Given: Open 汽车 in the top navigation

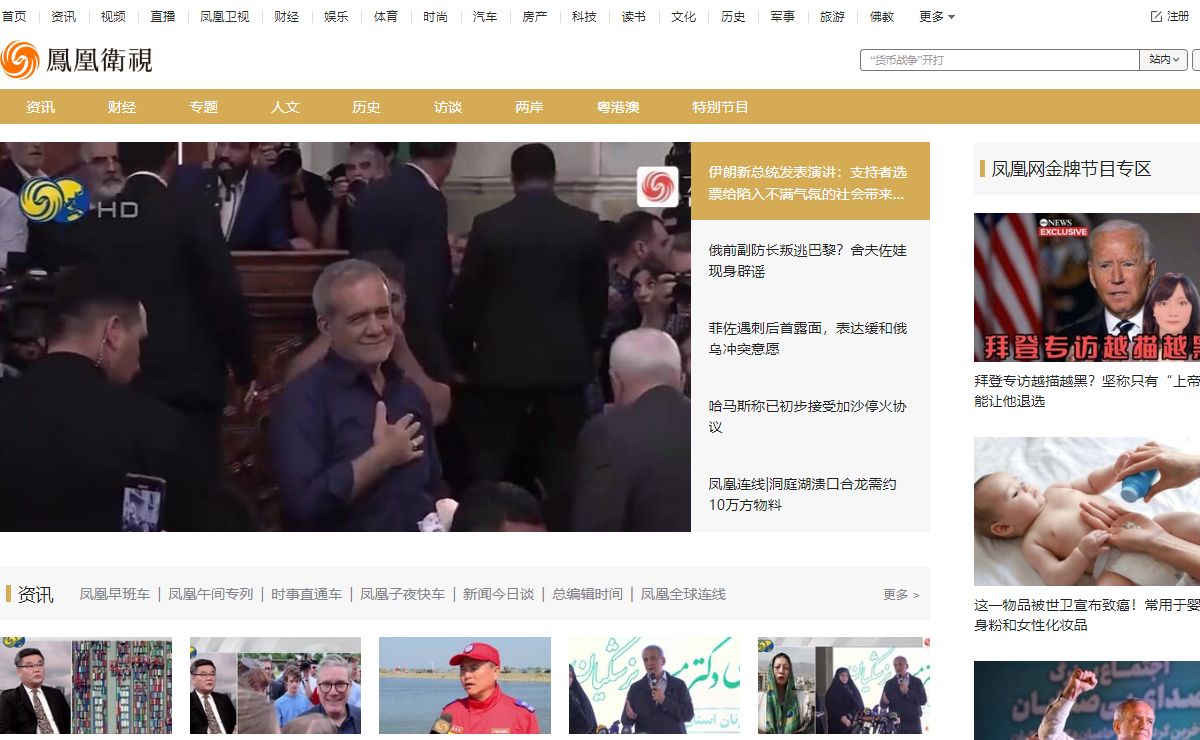Looking at the screenshot, I should click(x=485, y=16).
